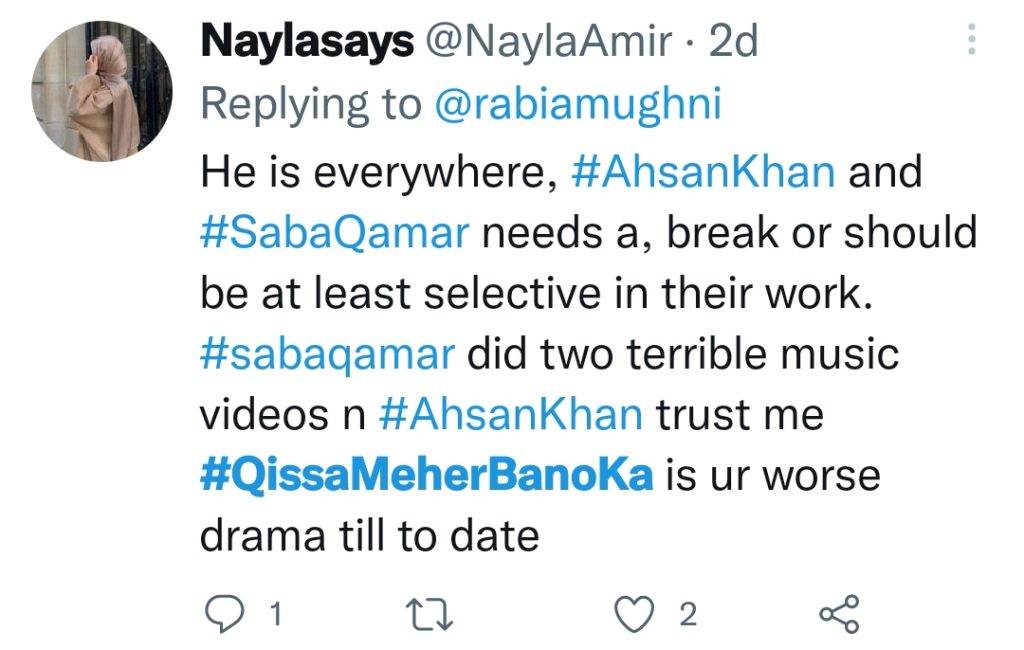1024x650 pixels.
Task: Open the #SabaQamar capitalized hashtag
Action: coord(335,233)
